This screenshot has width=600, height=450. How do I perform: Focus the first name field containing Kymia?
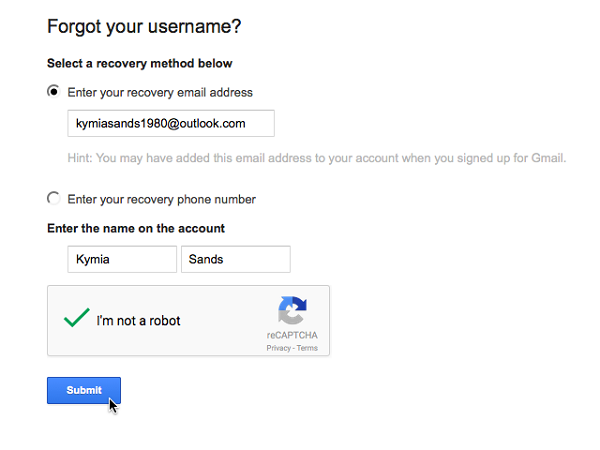[x=122, y=259]
